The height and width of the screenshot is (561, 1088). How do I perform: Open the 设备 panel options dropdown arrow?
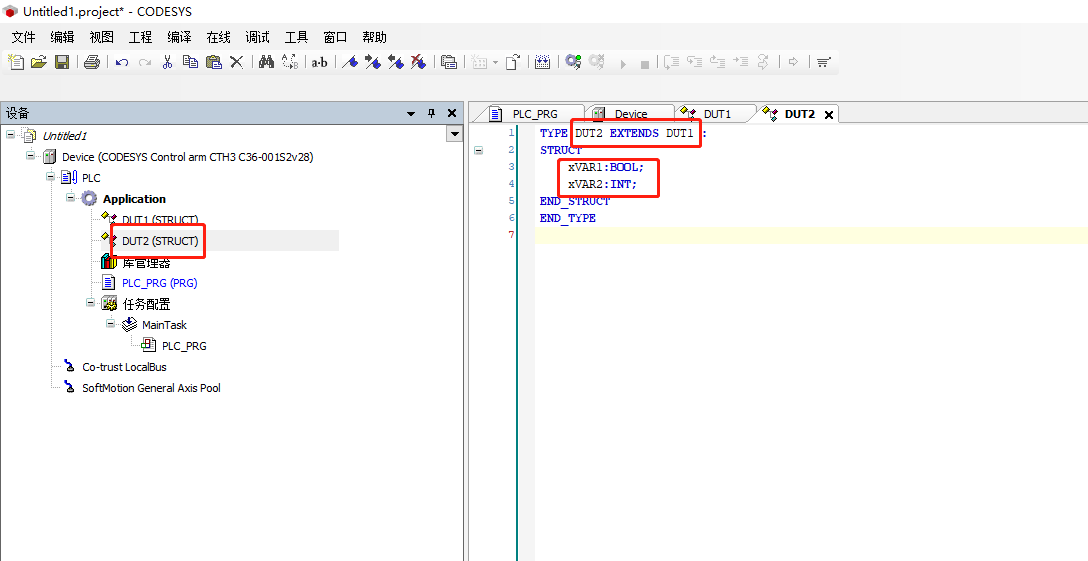(411, 113)
